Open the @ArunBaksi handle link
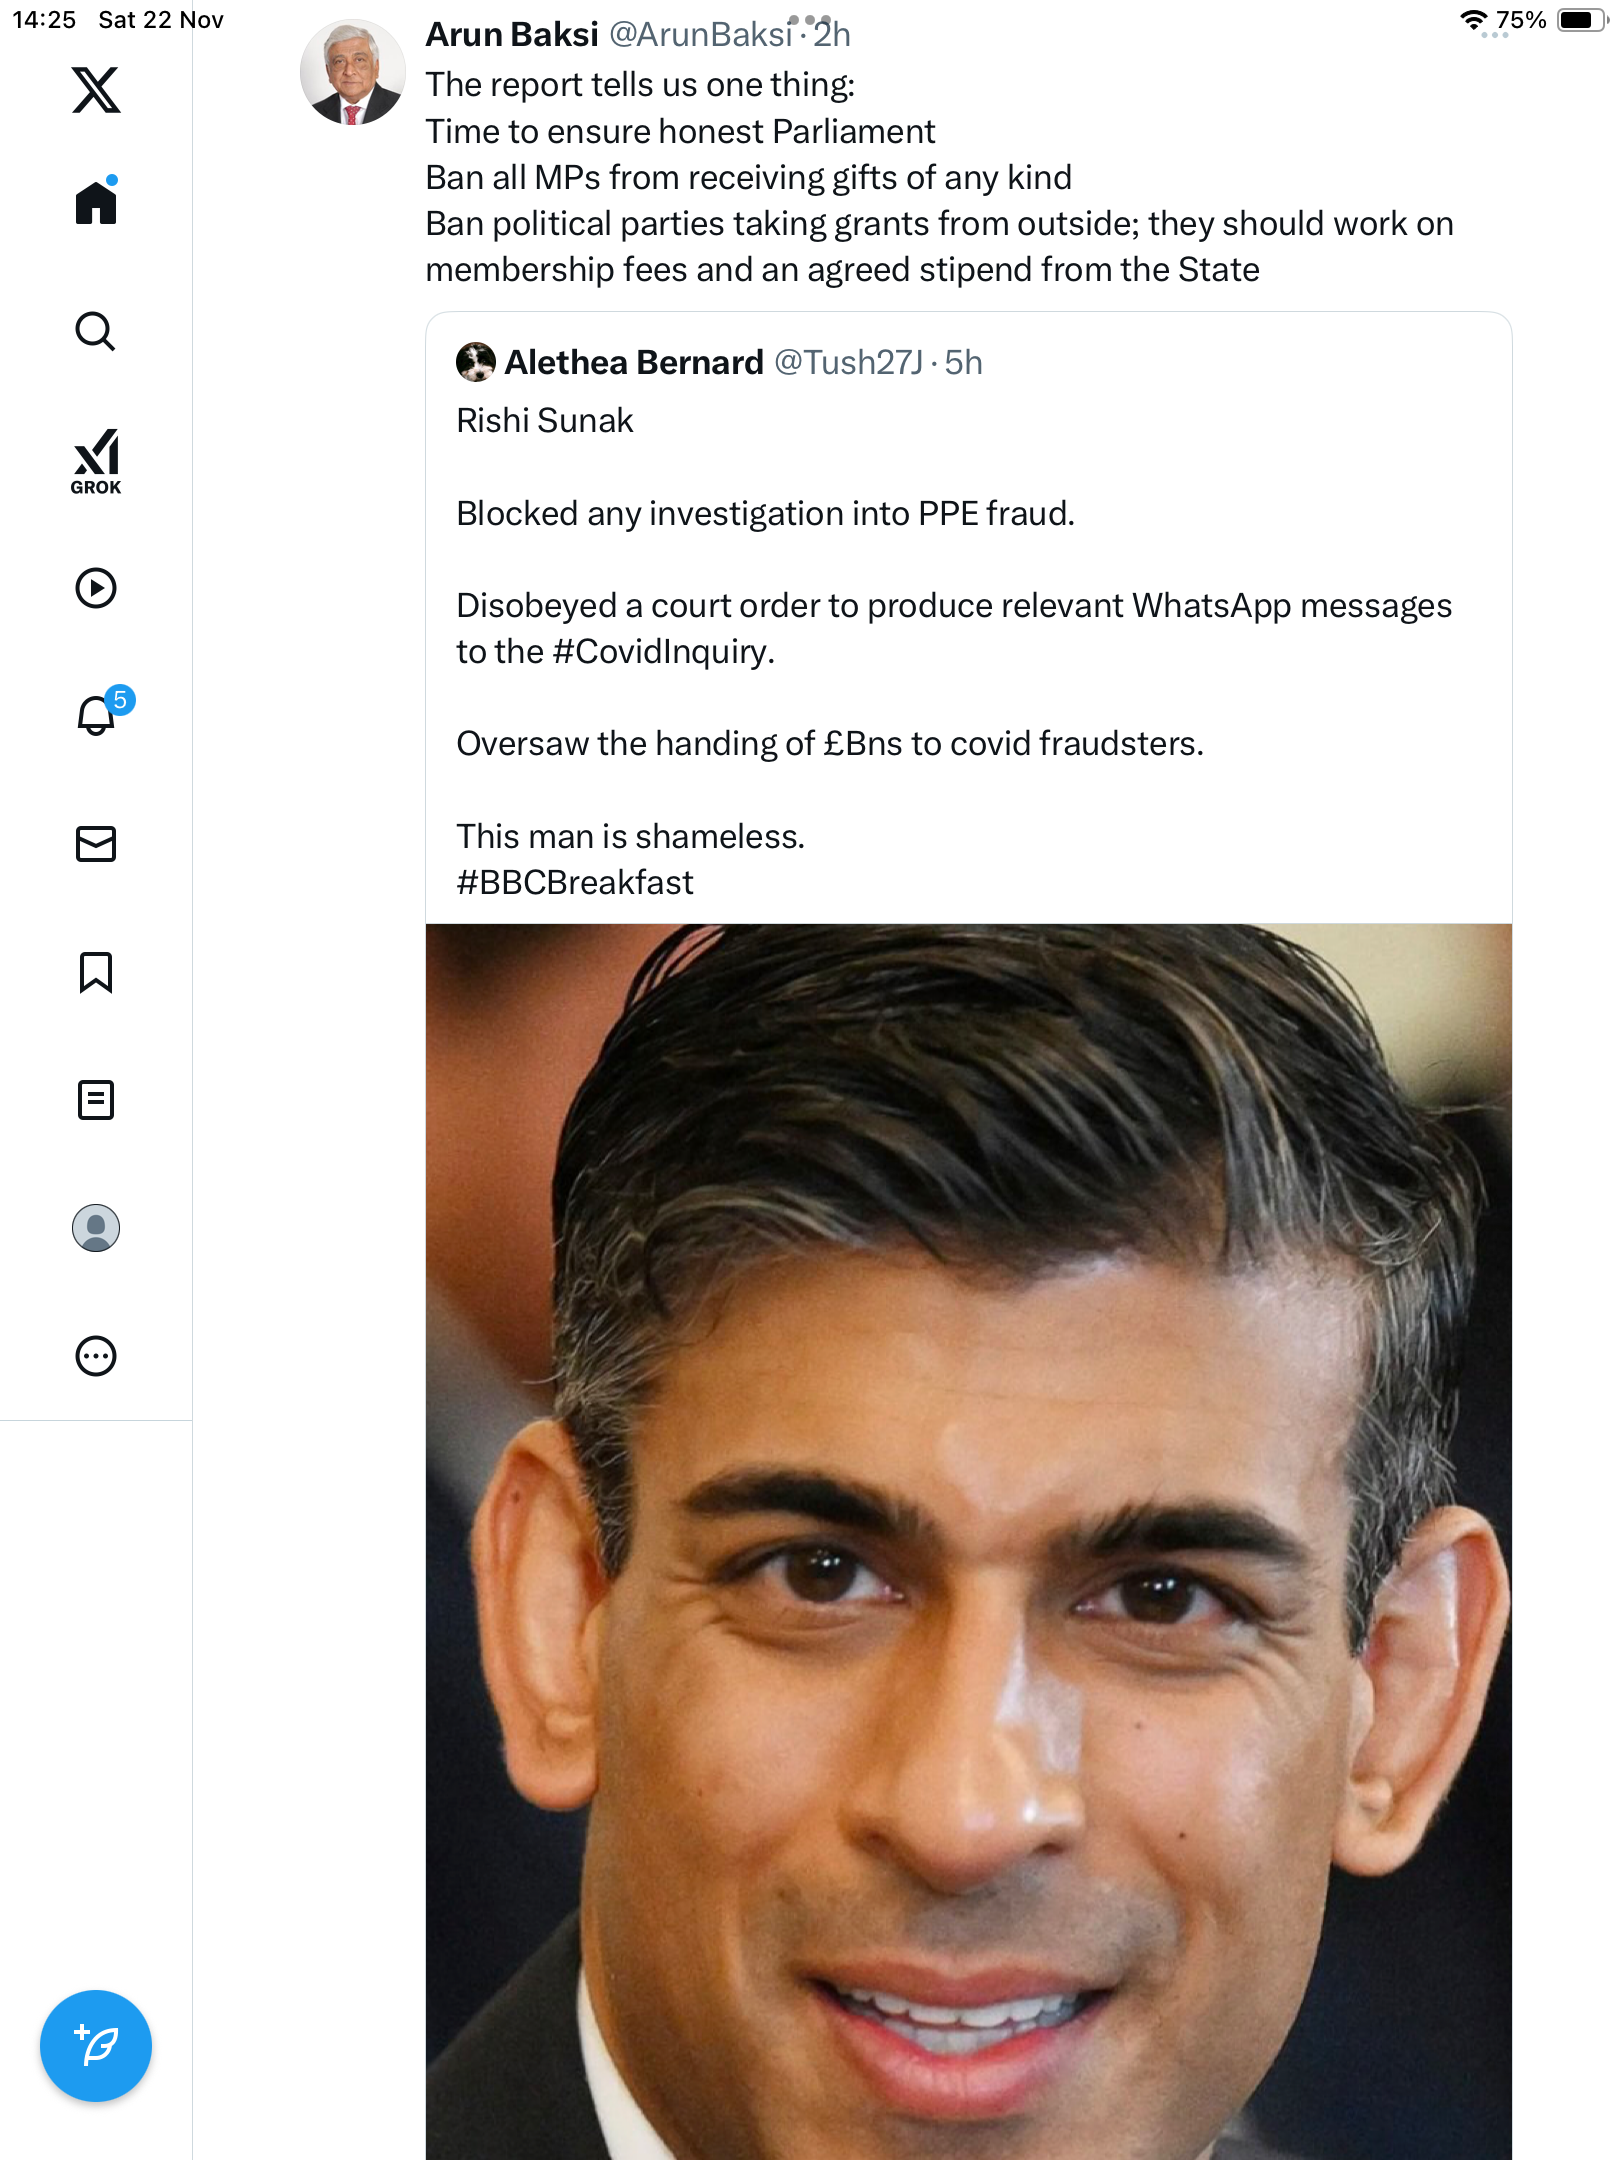This screenshot has height=2160, width=1620. pos(700,35)
